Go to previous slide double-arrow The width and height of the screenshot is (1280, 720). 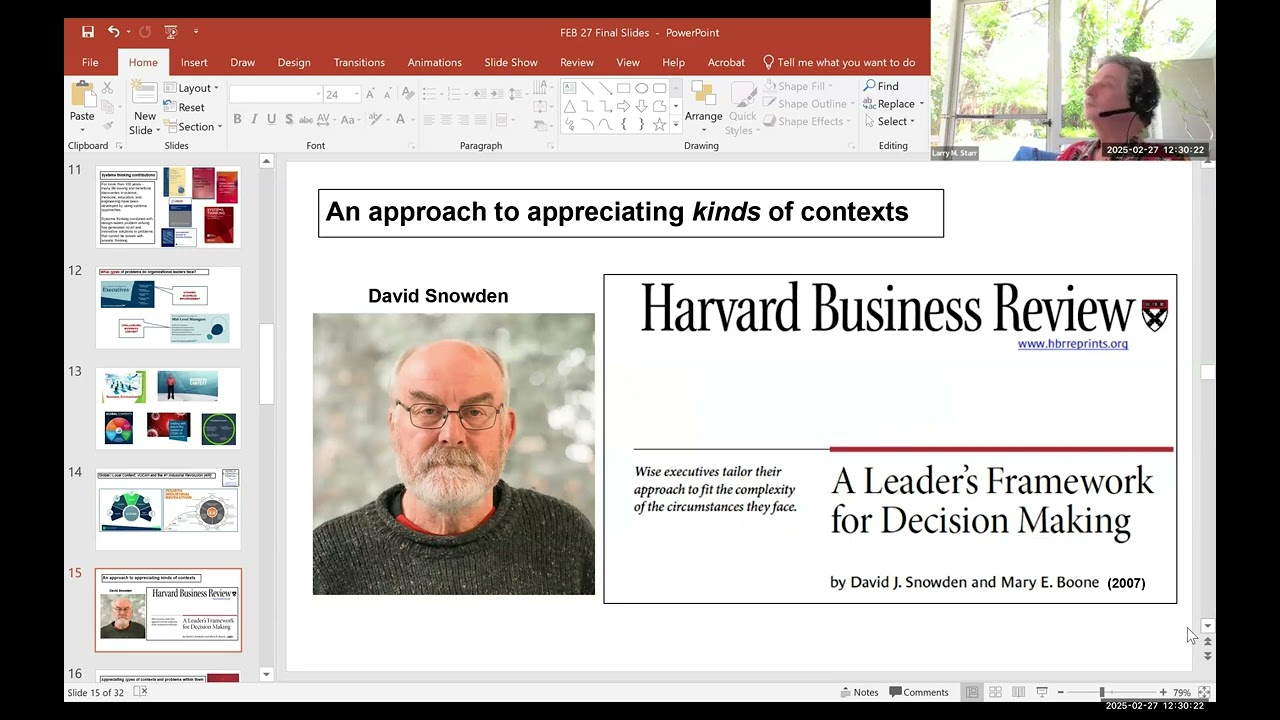(x=1207, y=641)
